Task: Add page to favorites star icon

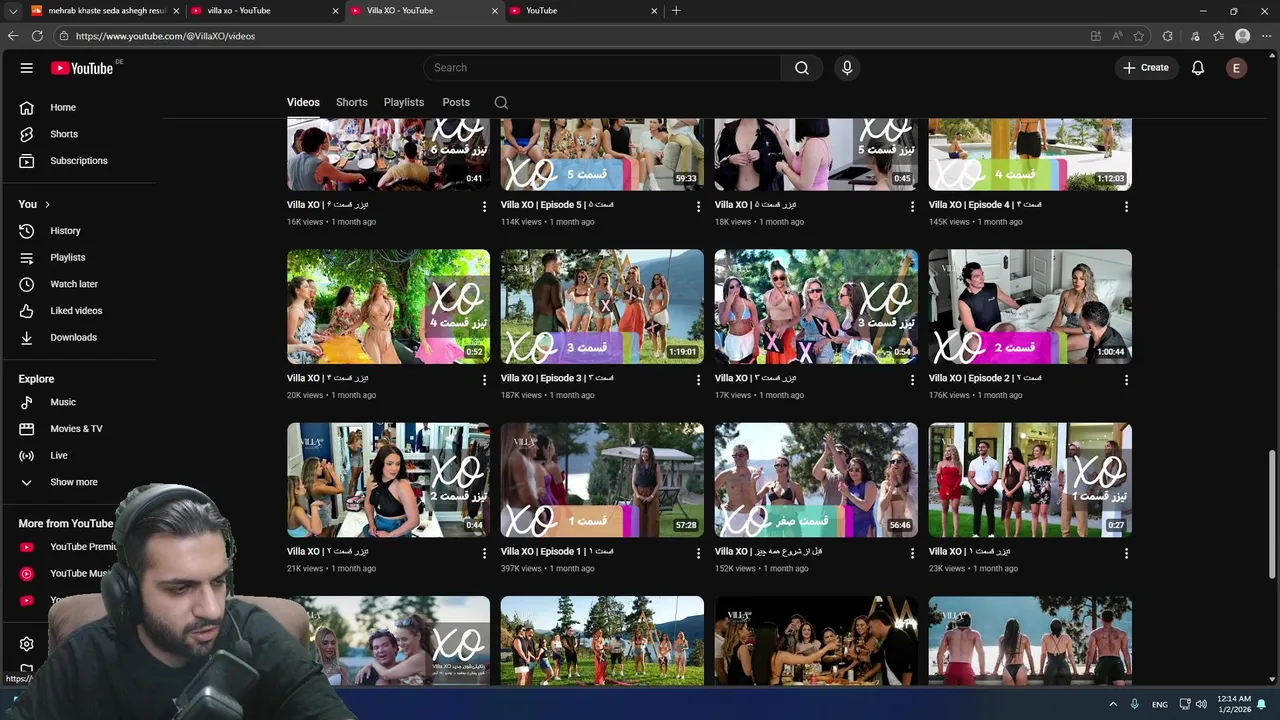Action: (1139, 36)
